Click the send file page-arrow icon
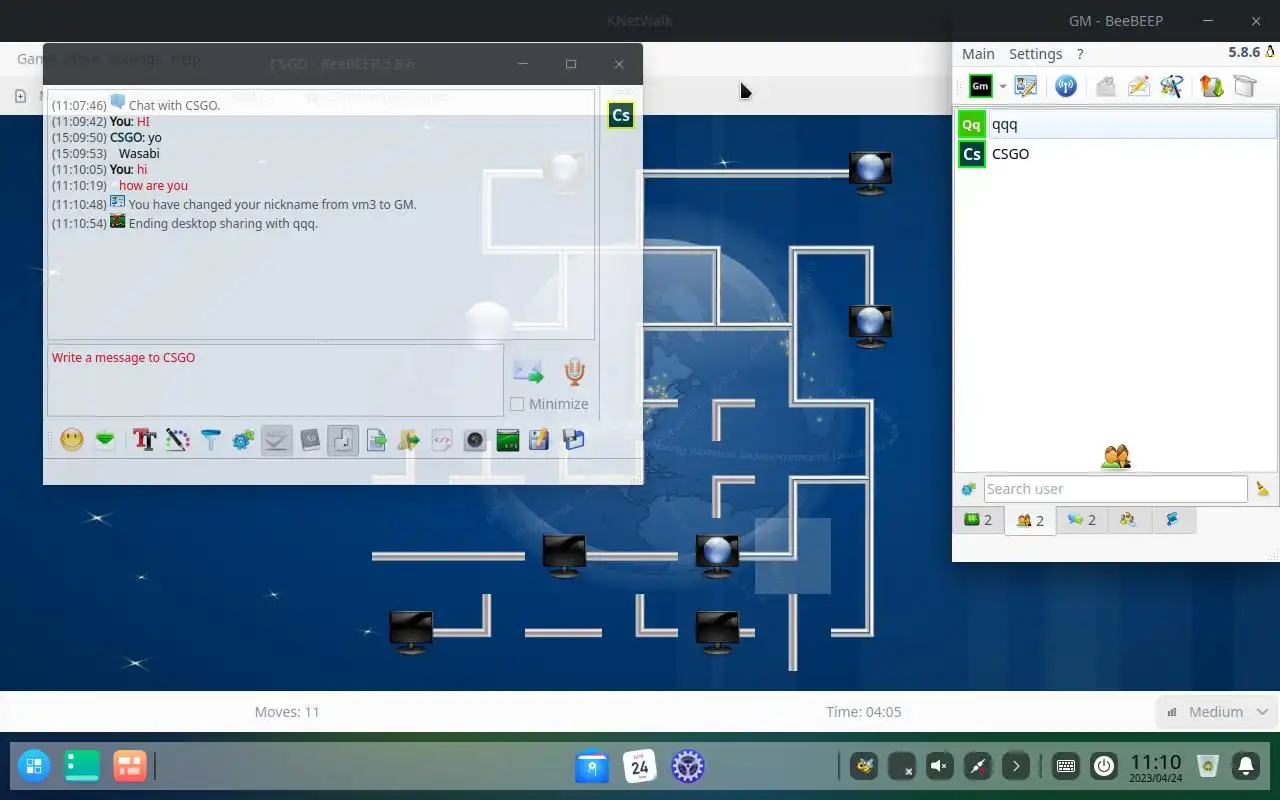 376,440
